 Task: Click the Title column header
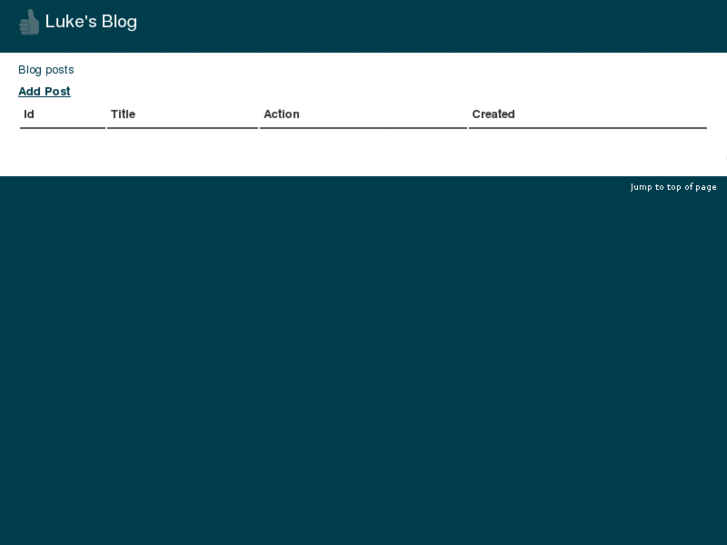(x=123, y=114)
